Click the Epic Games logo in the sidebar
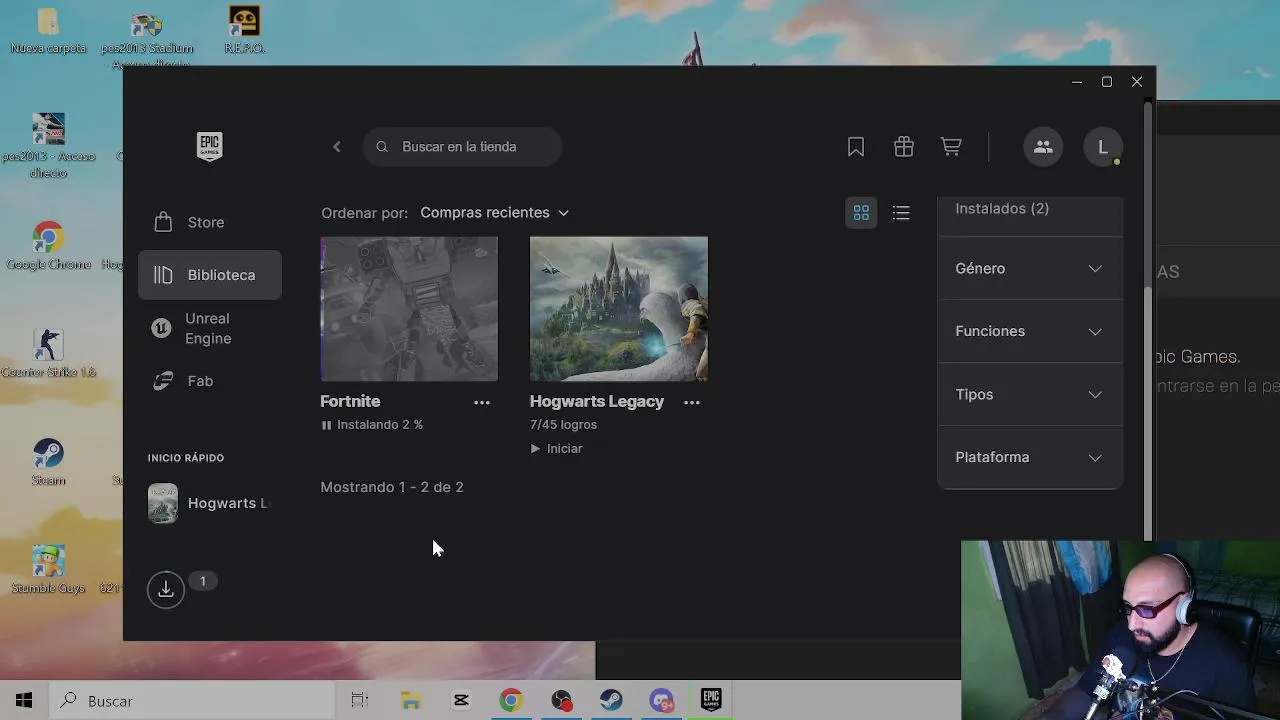 (x=209, y=146)
